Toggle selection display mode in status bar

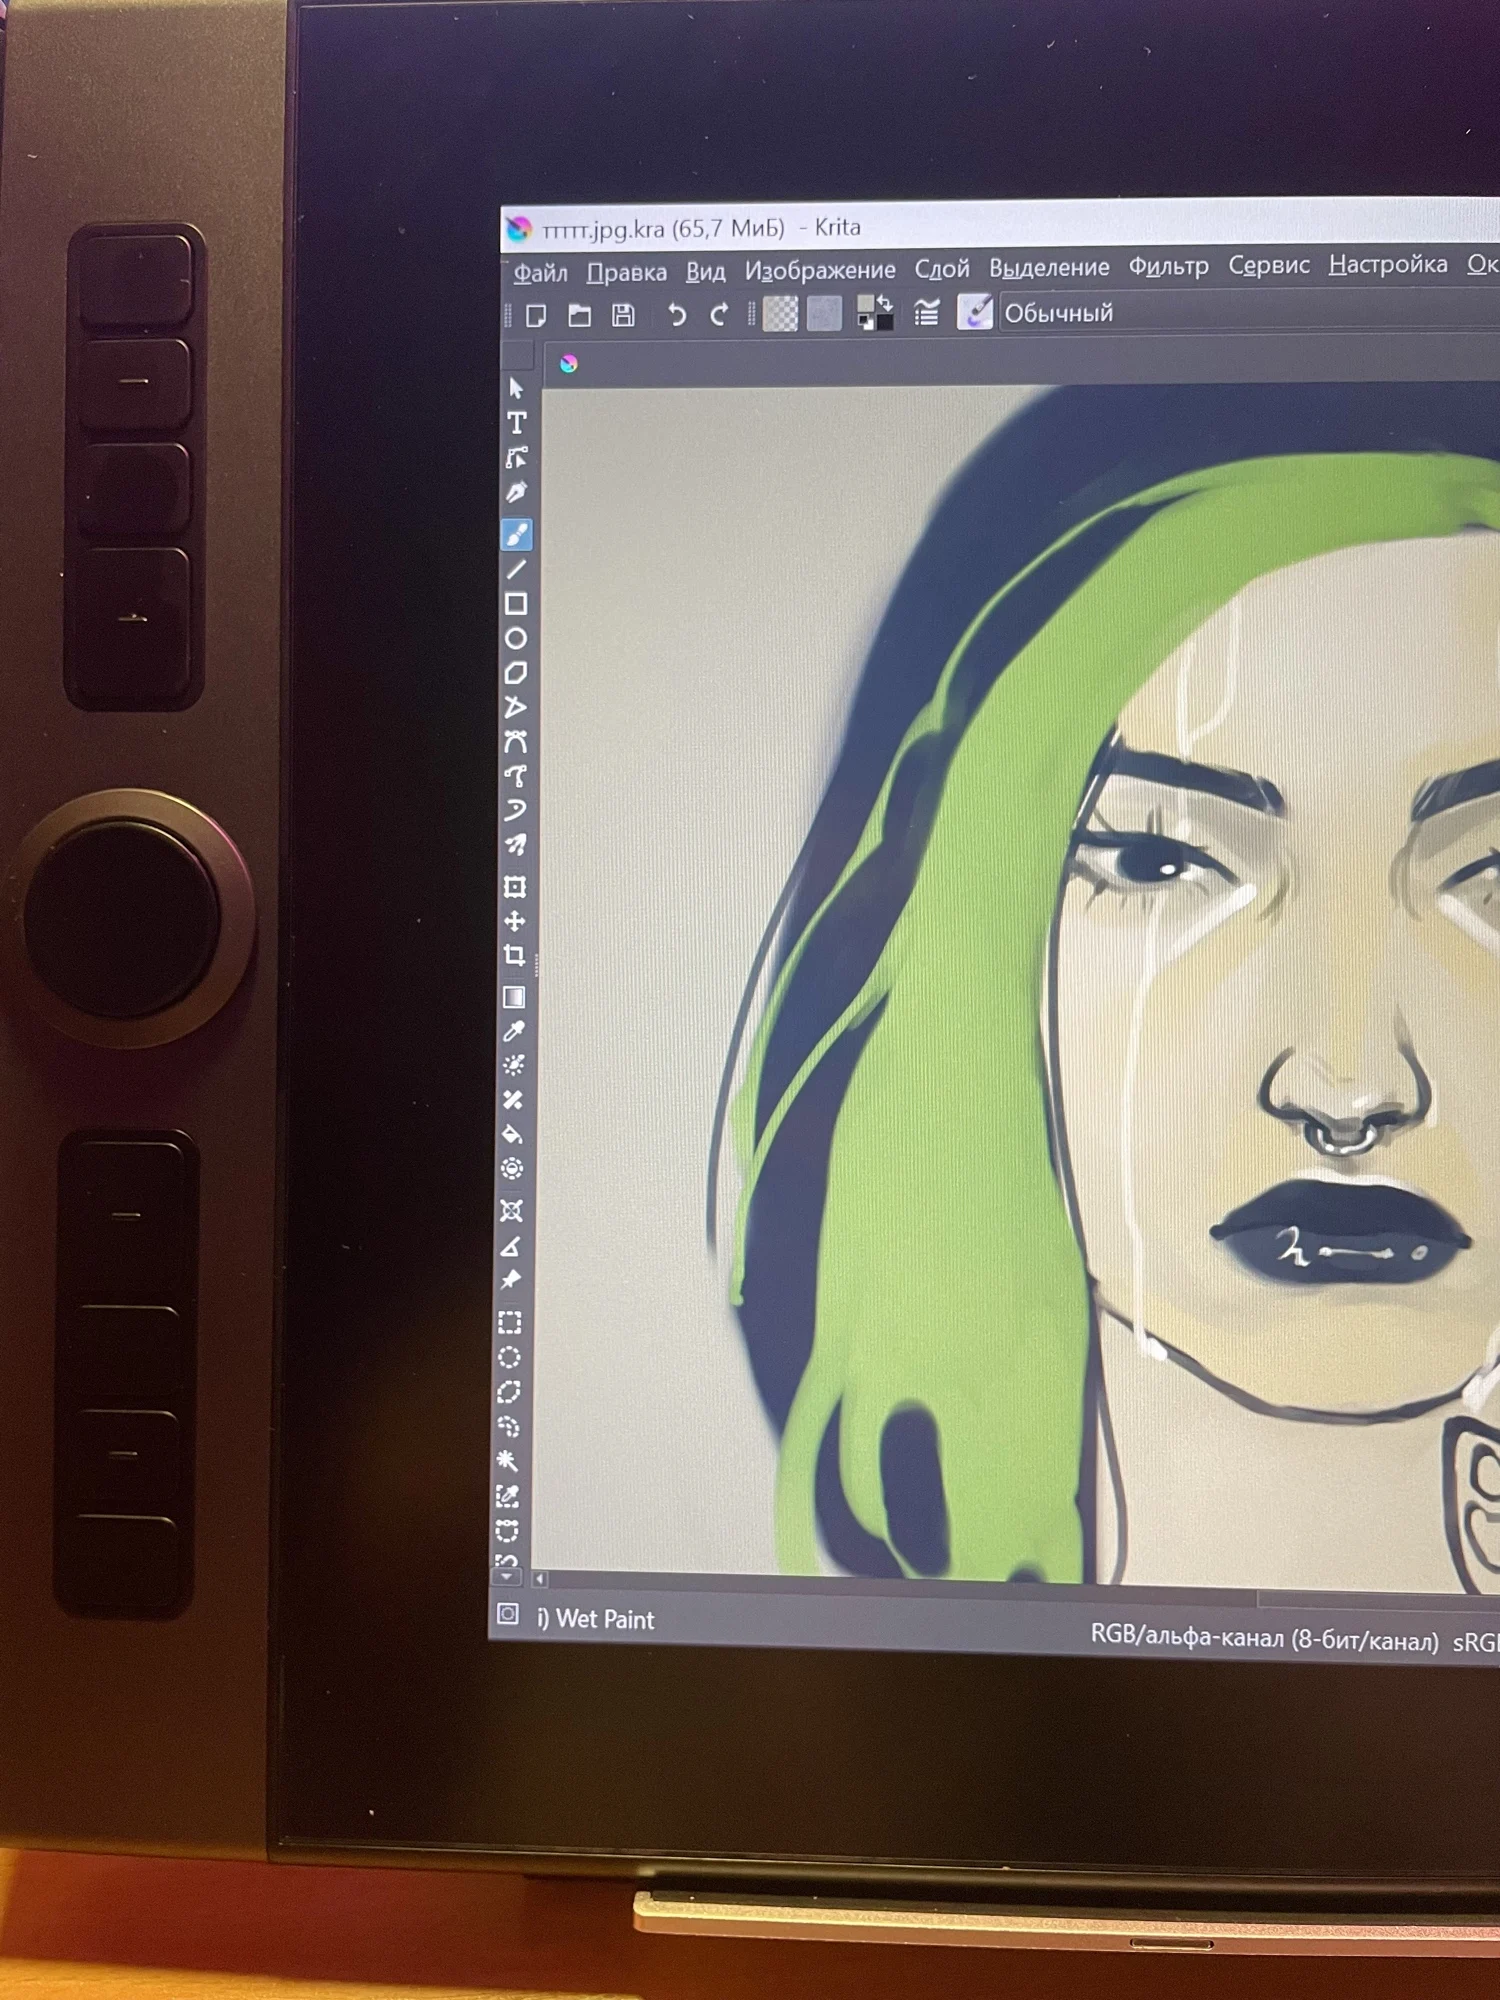(x=508, y=1614)
